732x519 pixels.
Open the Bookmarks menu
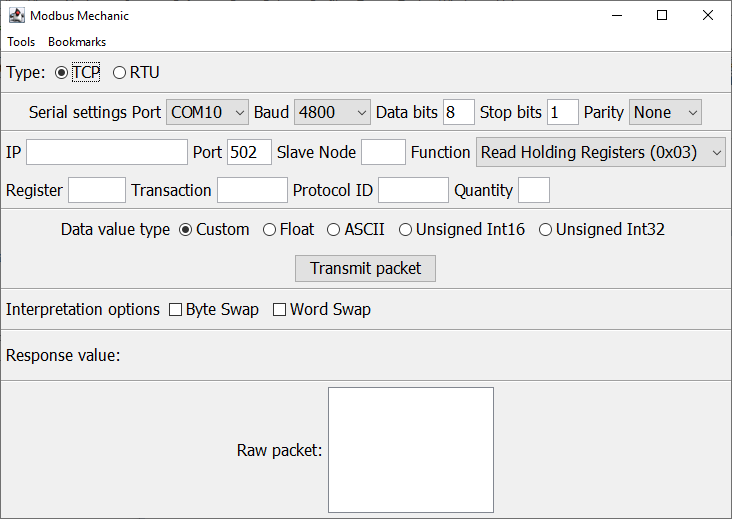77,42
